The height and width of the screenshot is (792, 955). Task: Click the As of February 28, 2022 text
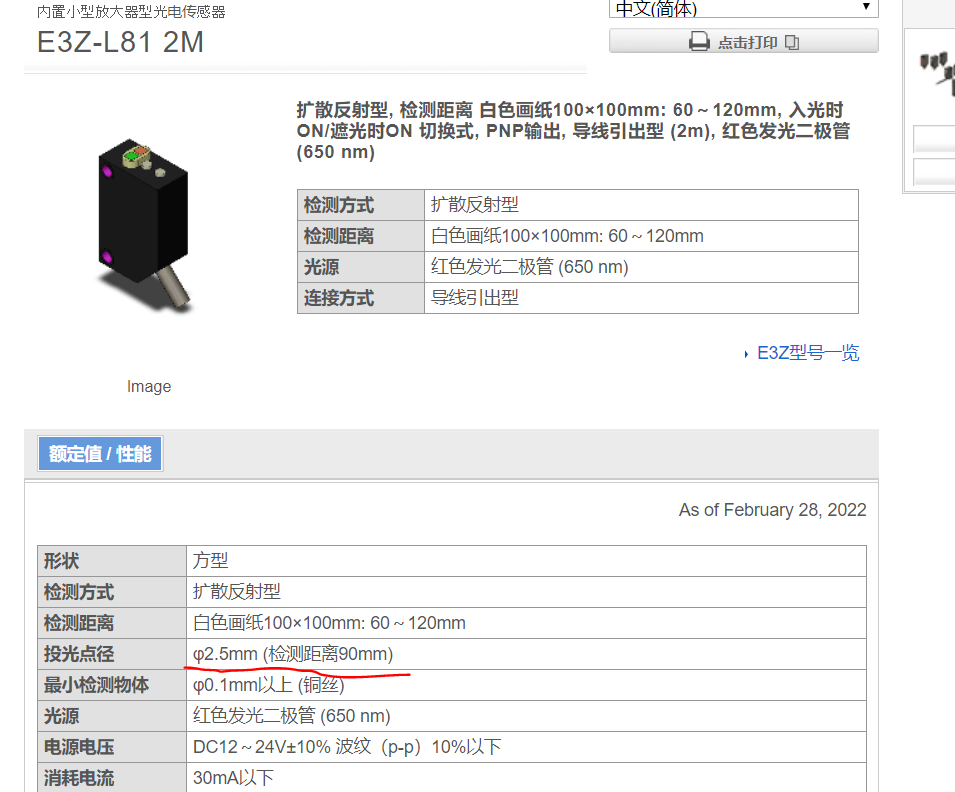coord(772,510)
